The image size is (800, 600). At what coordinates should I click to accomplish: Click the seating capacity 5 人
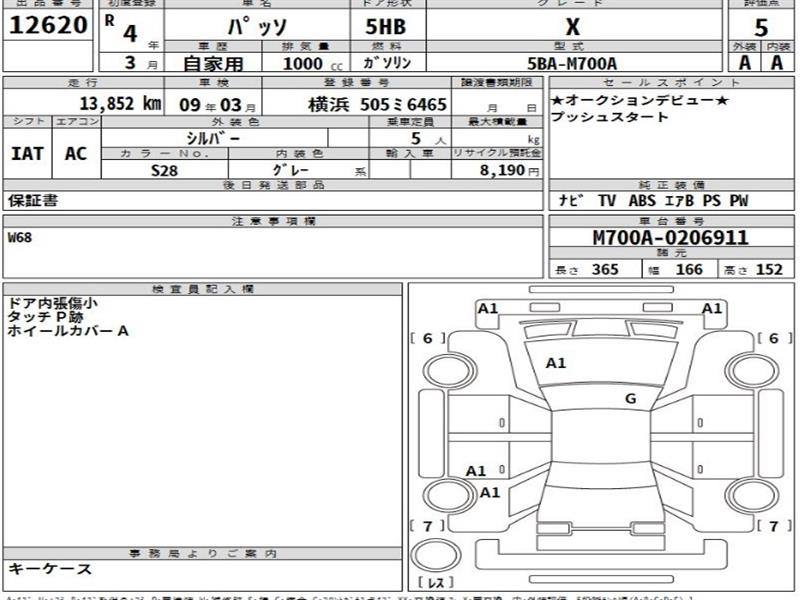[x=428, y=138]
